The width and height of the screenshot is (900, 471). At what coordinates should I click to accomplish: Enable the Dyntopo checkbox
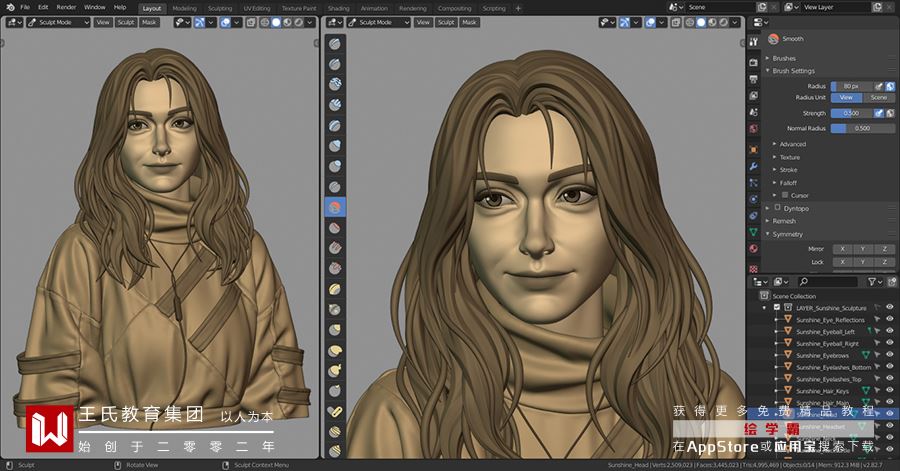tap(778, 208)
